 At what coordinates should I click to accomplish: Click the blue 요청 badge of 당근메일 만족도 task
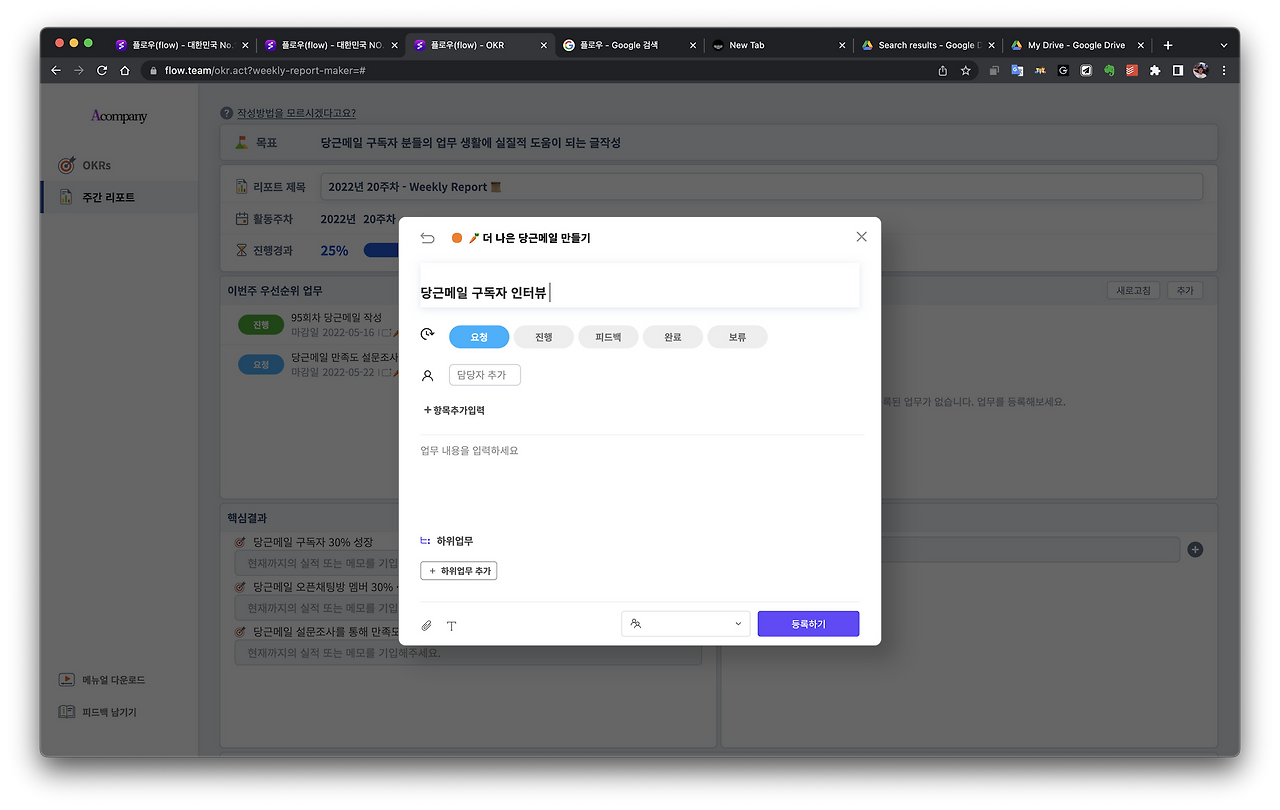point(261,364)
